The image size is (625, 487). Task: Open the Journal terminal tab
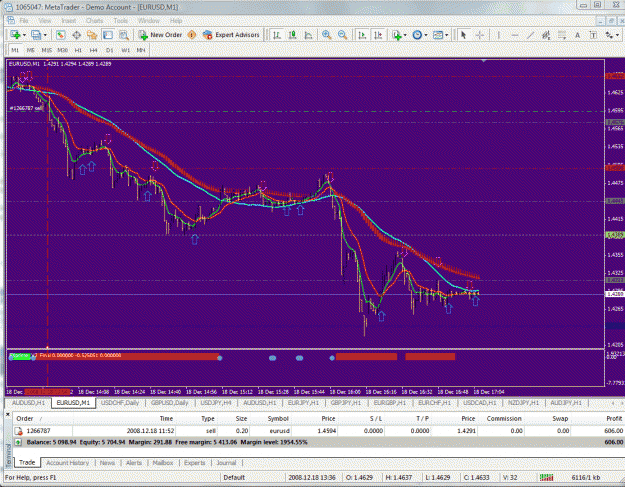click(x=226, y=463)
